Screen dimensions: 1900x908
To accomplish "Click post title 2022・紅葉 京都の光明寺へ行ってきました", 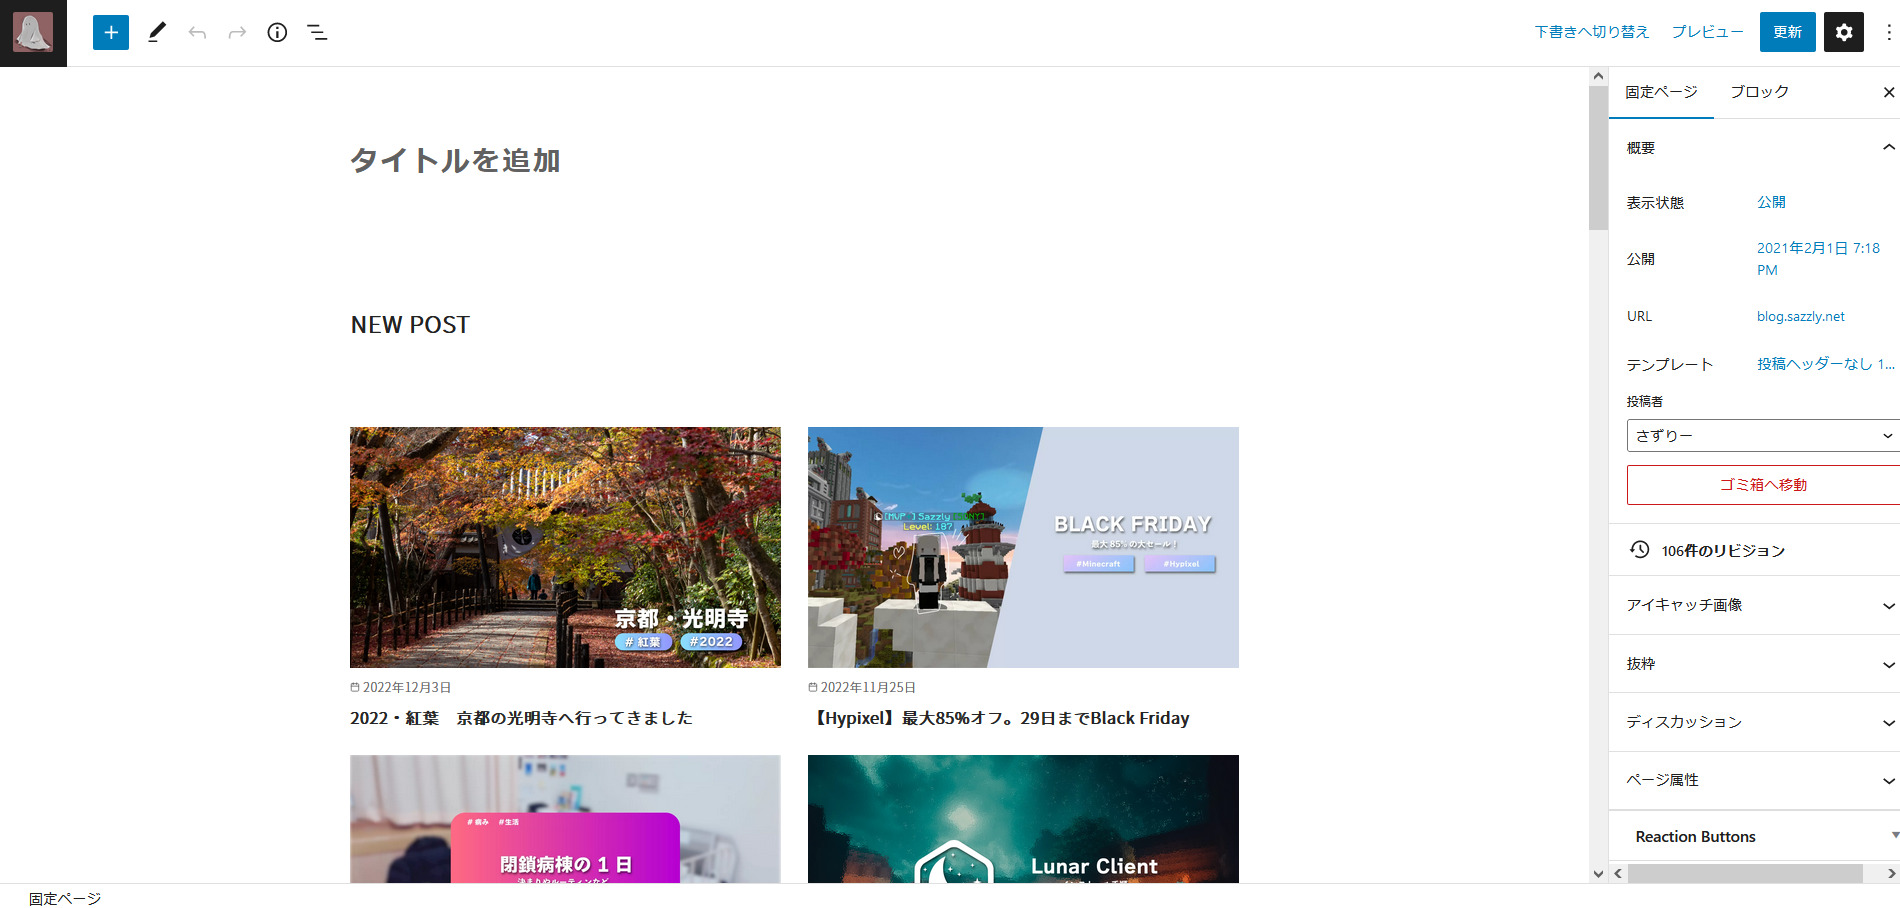I will pos(521,718).
